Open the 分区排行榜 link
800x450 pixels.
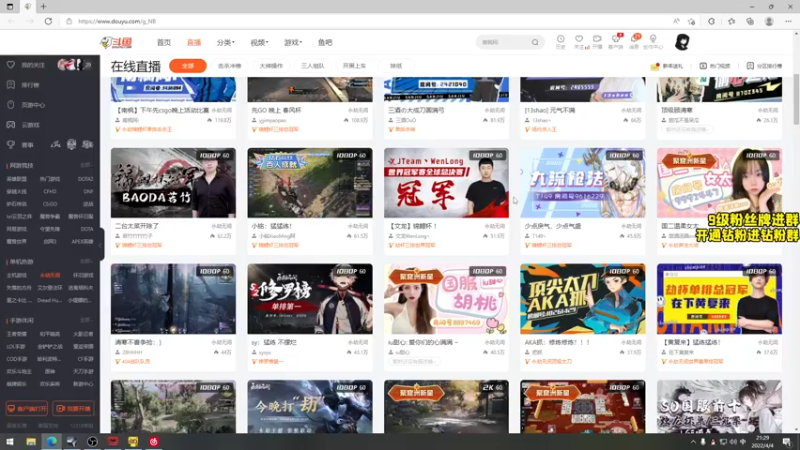click(764, 66)
